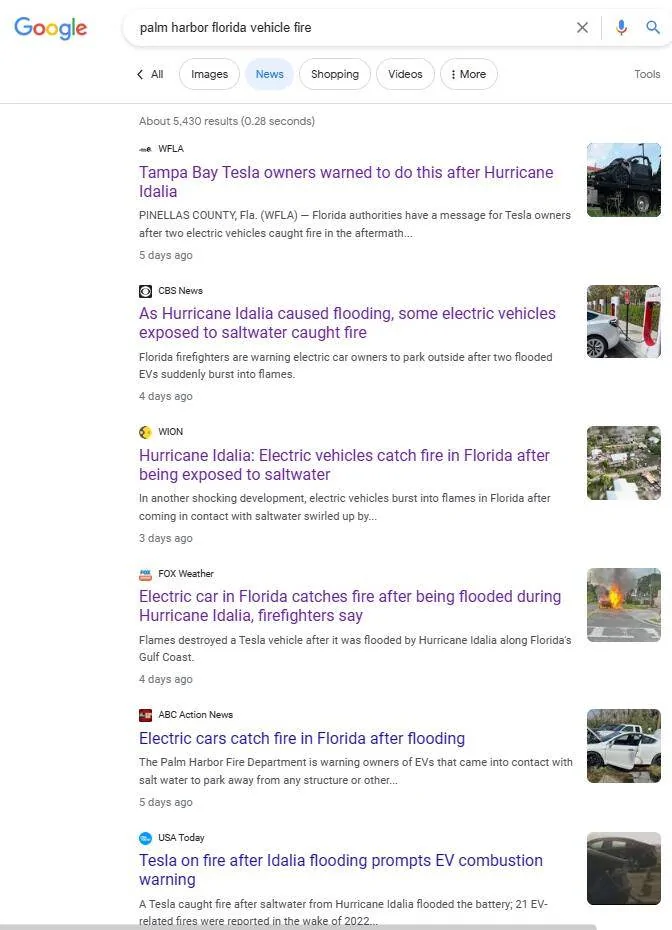Go back to All results
Image resolution: width=672 pixels, height=930 pixels.
[x=150, y=74]
